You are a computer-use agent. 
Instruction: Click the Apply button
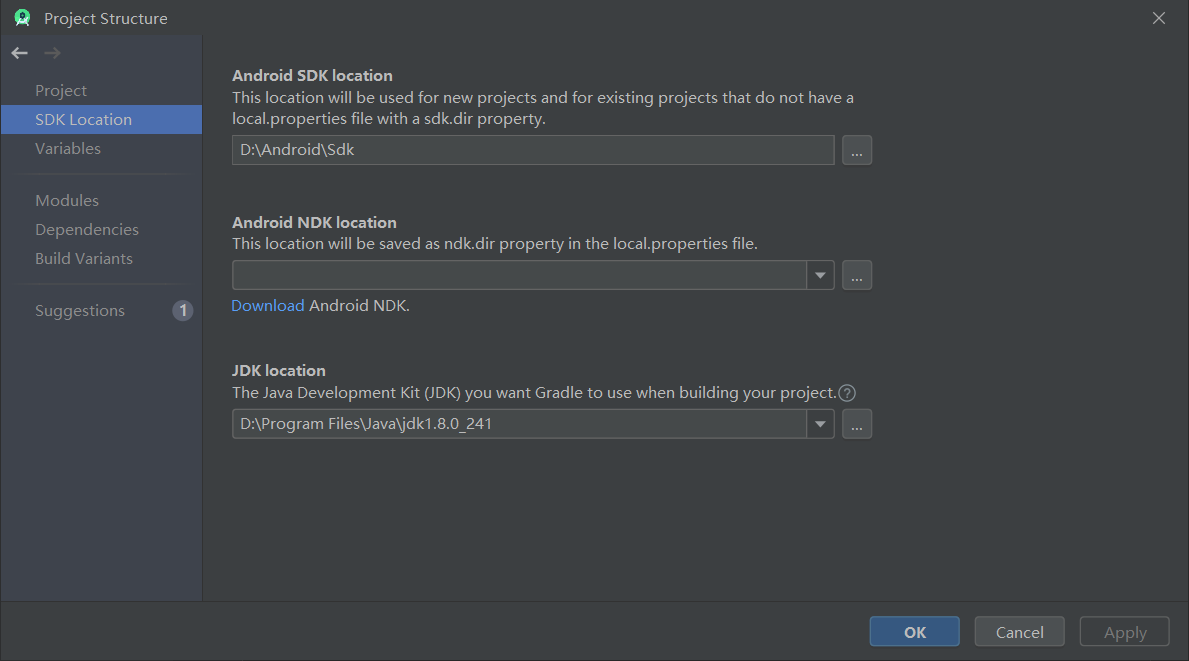(1125, 632)
